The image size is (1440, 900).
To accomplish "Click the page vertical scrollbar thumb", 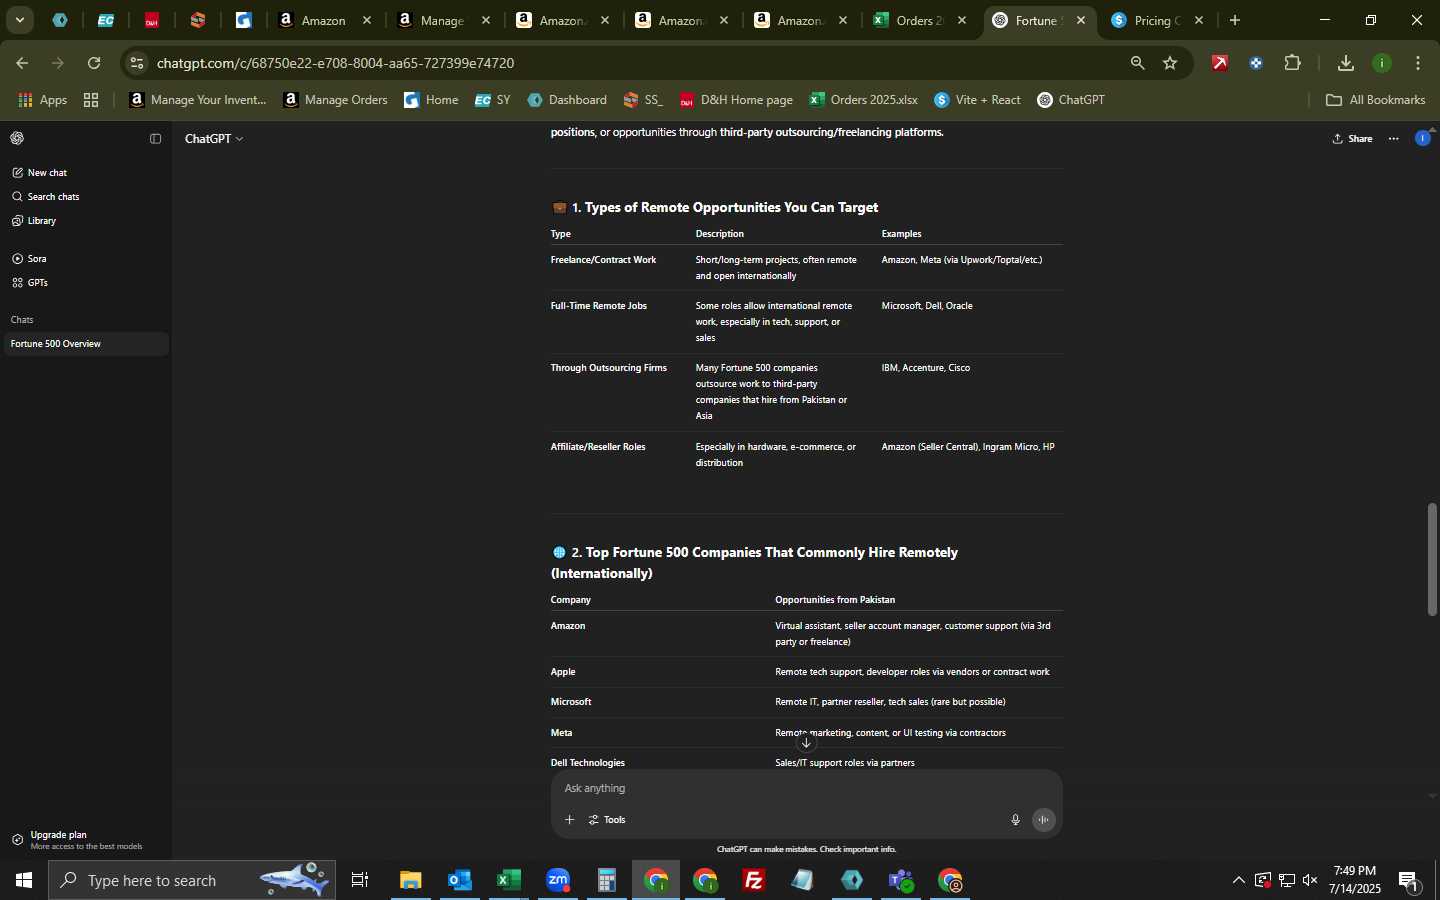I will tap(1432, 559).
